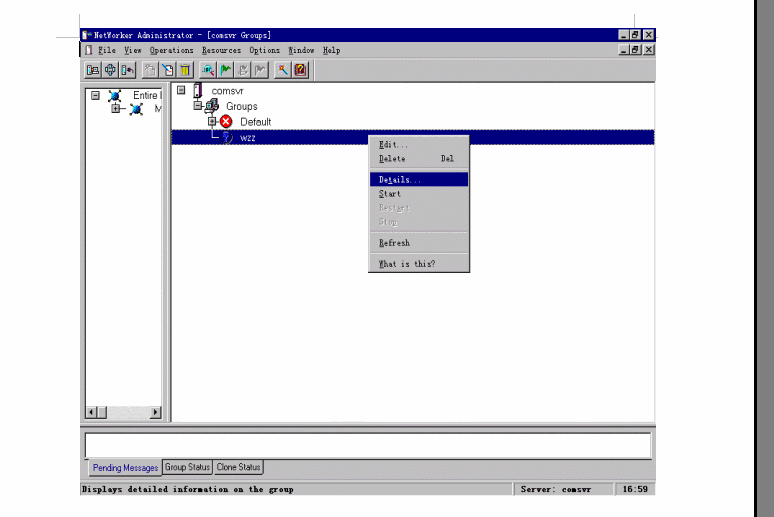The height and width of the screenshot is (517, 774).
Task: Collapse the Entire network tree node
Action: tap(95, 96)
